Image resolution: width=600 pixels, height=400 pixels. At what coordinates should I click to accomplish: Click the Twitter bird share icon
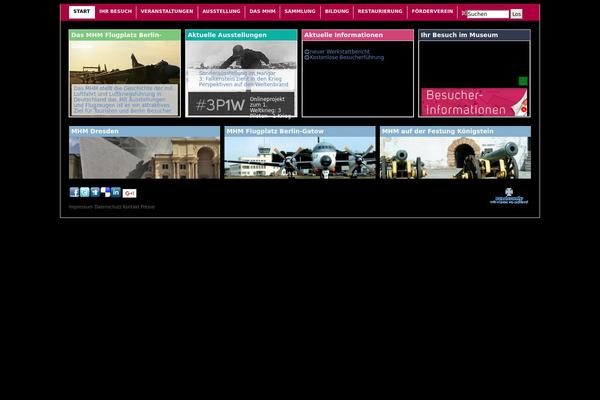point(85,192)
